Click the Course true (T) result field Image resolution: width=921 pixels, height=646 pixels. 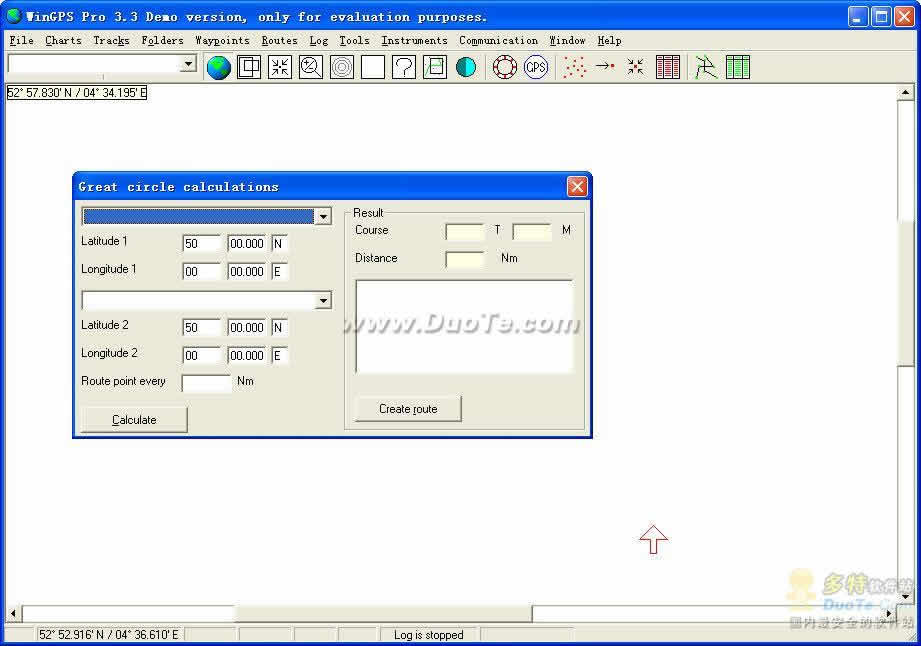(465, 231)
